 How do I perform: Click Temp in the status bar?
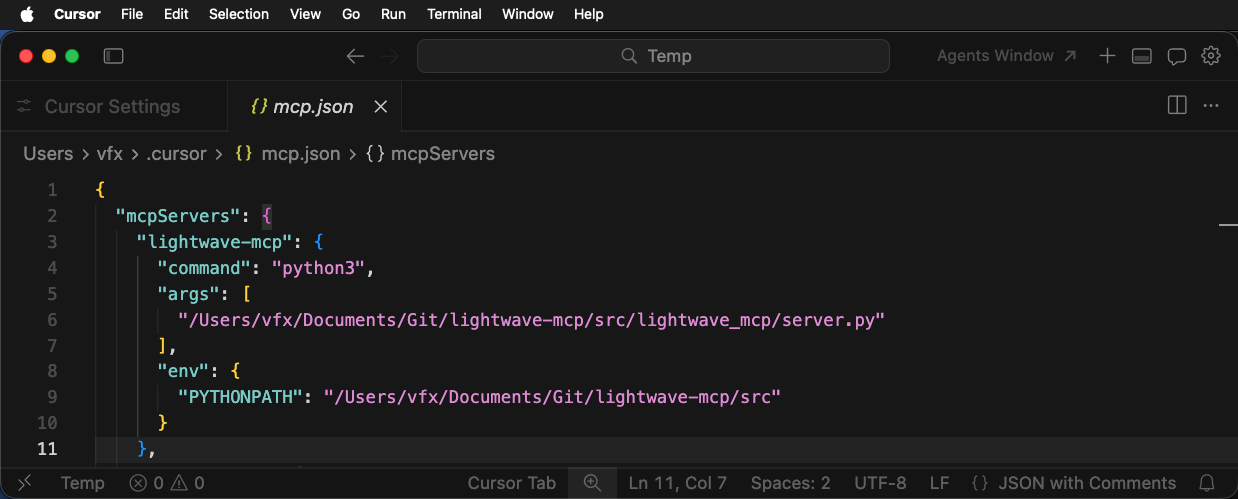[82, 483]
